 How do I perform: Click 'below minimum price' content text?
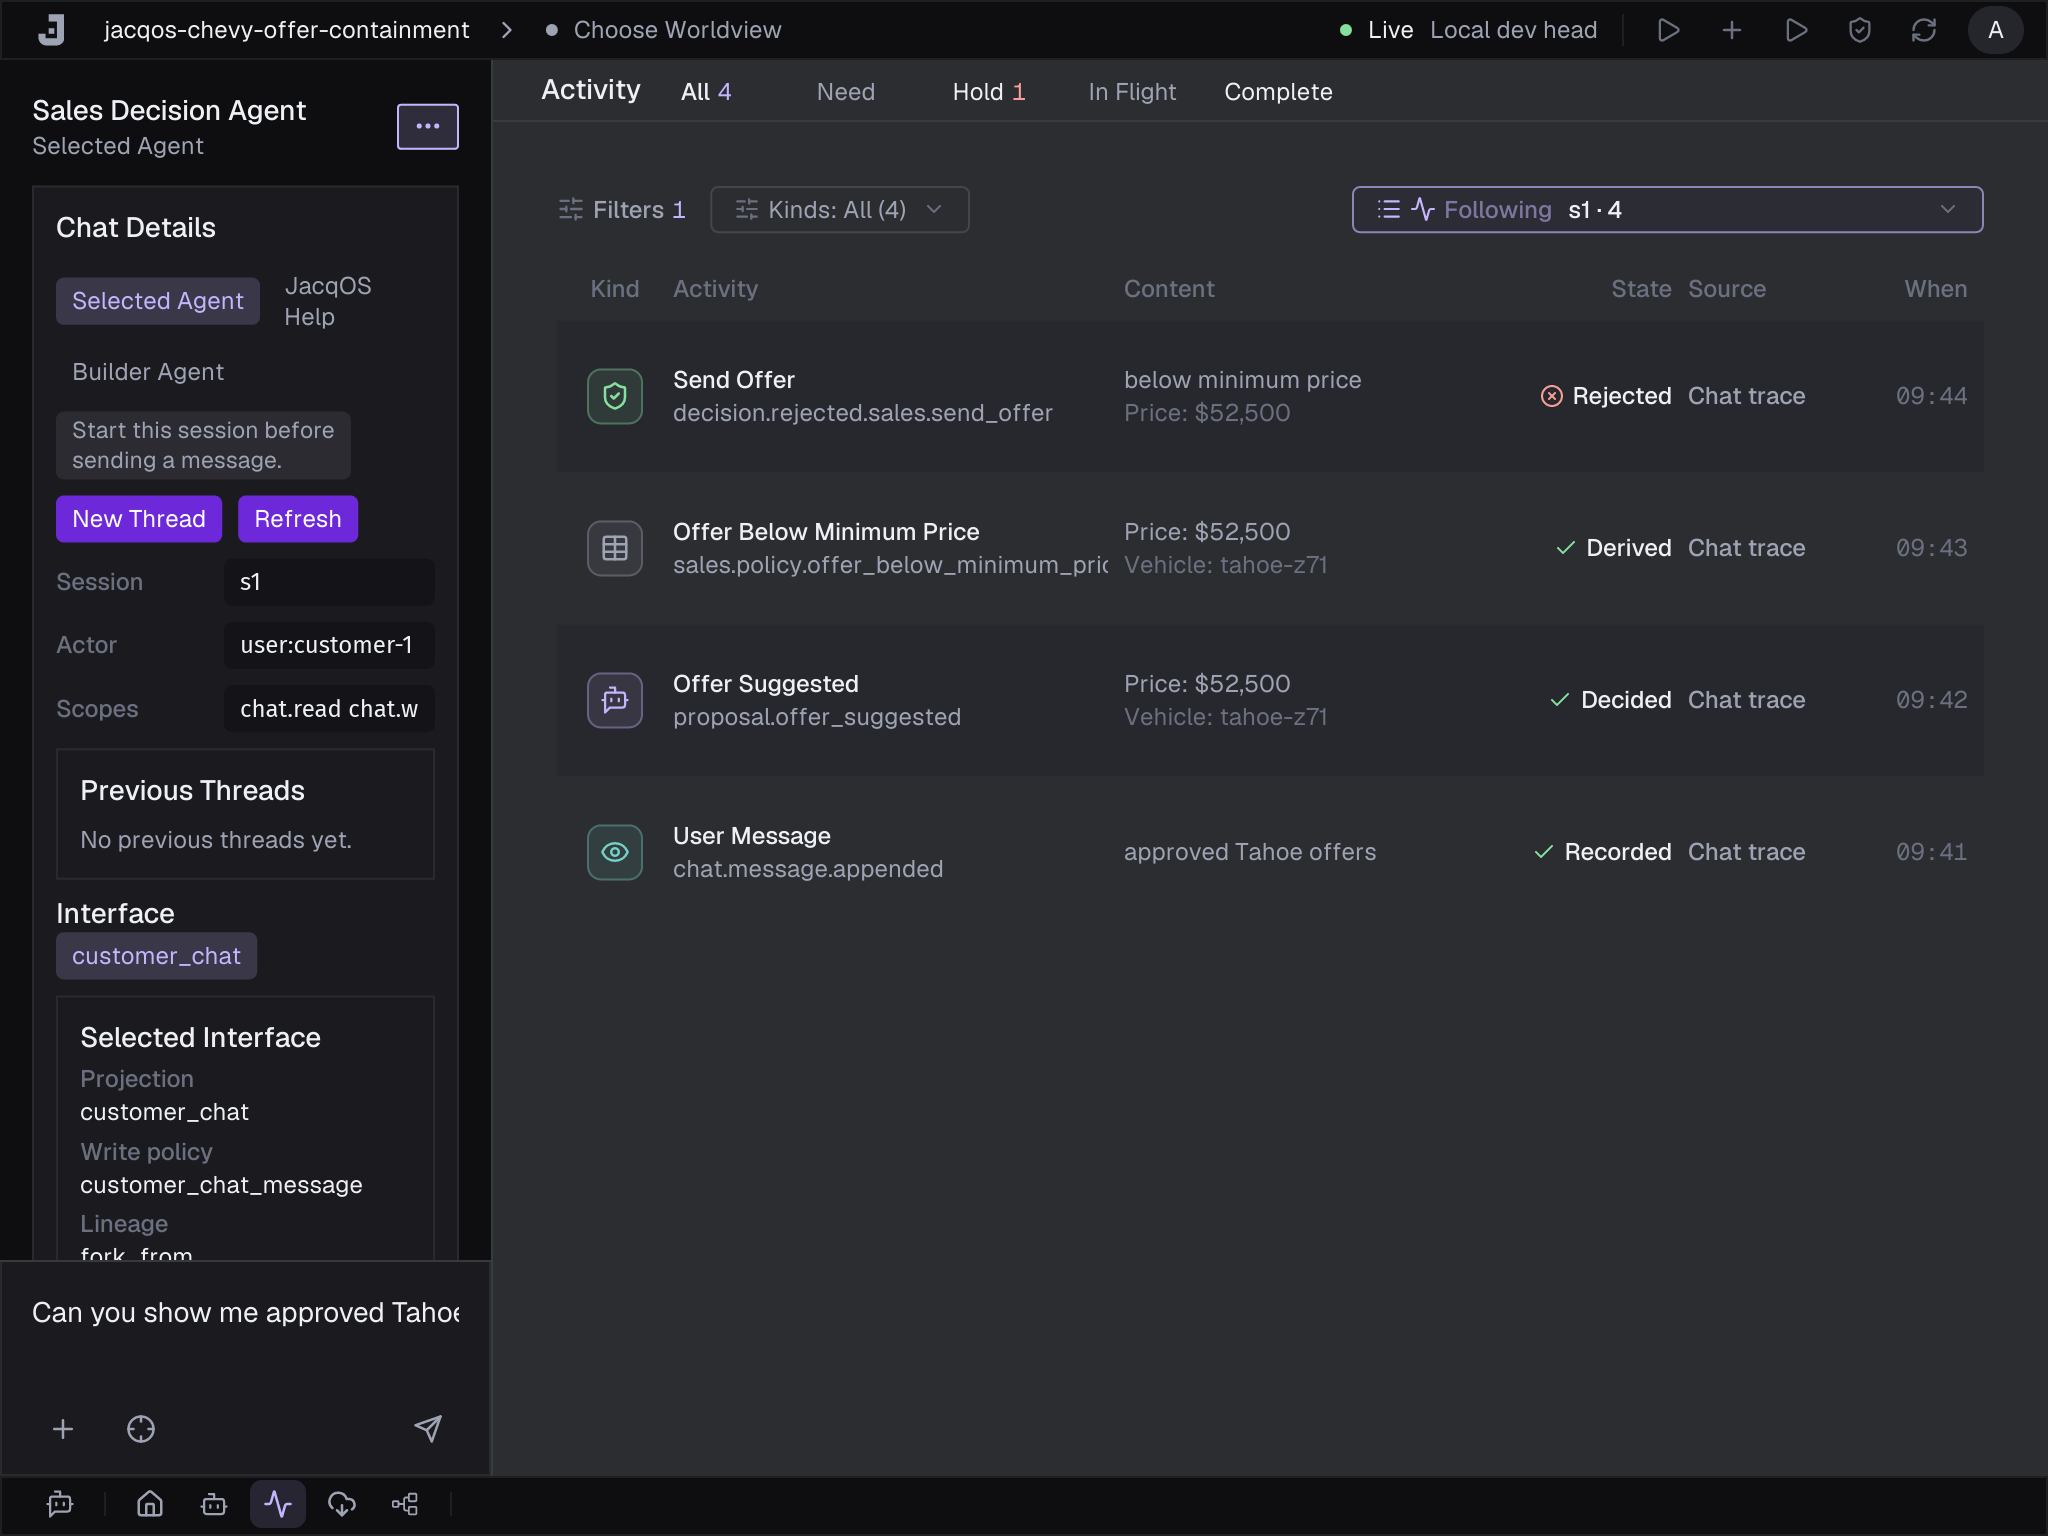coord(1243,380)
